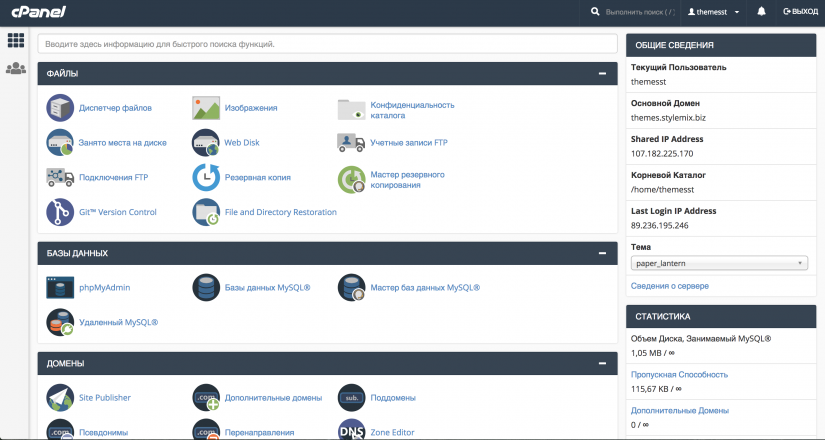The width and height of the screenshot is (825, 440).
Task: Click the ВЫХОД logout button
Action: [800, 12]
